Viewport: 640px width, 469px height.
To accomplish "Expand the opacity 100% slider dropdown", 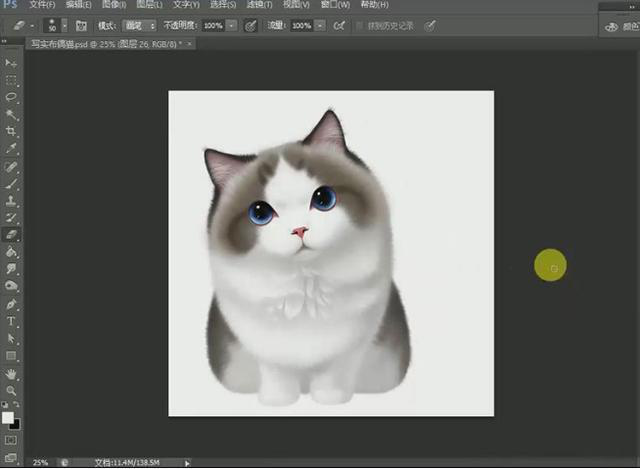I will (x=232, y=25).
